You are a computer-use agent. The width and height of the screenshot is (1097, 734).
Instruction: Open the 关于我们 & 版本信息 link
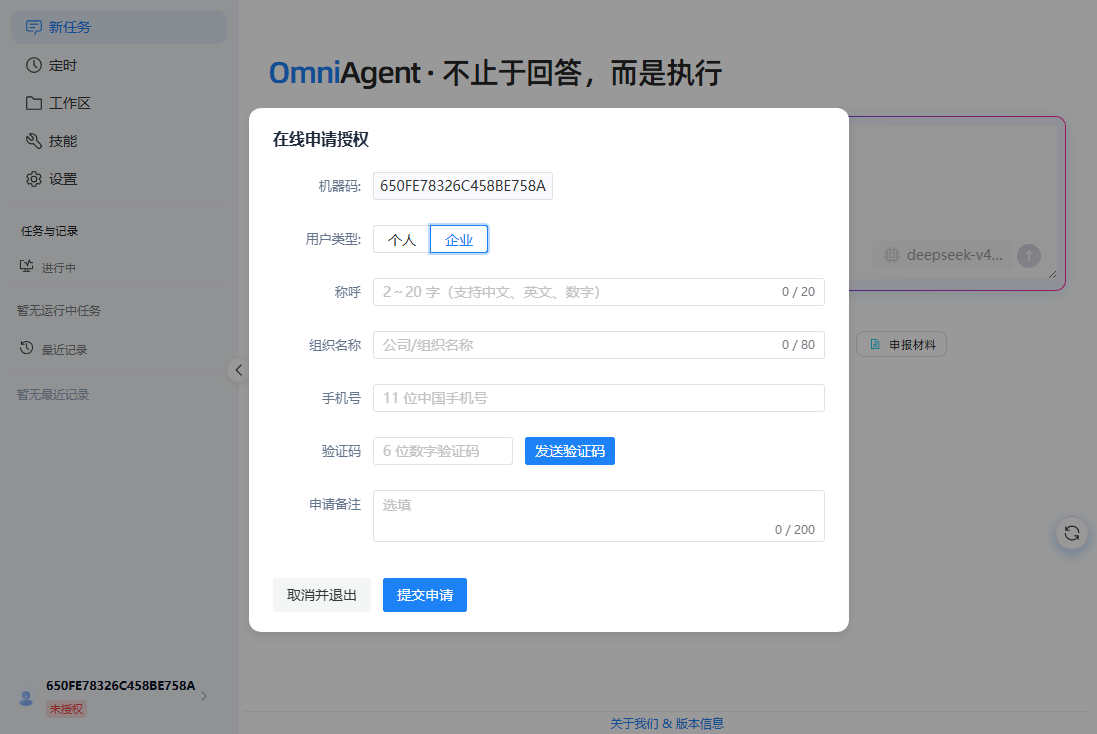point(667,724)
